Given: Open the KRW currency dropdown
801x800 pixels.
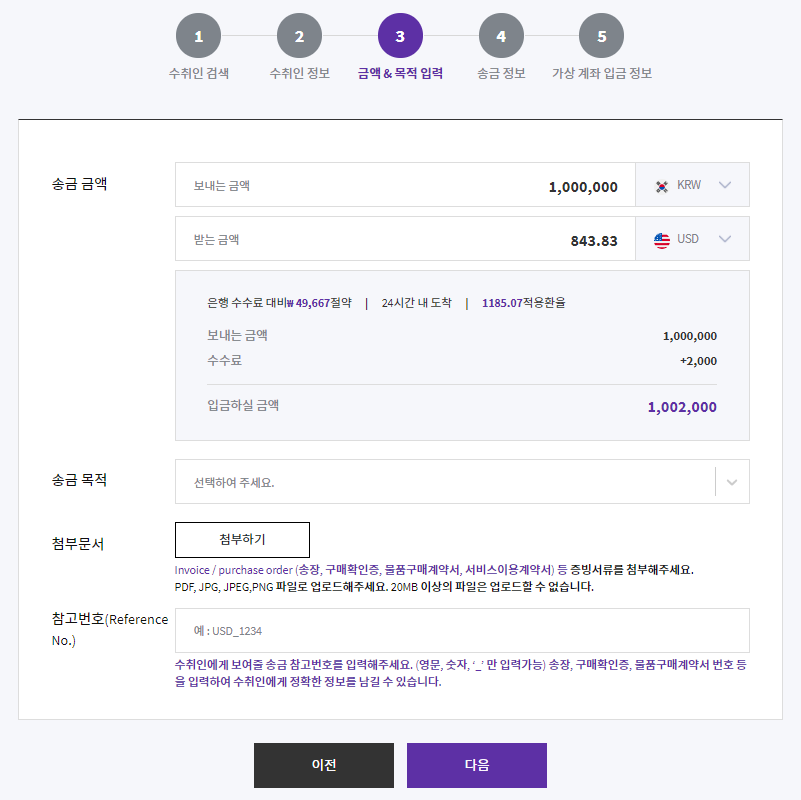Looking at the screenshot, I should click(692, 185).
